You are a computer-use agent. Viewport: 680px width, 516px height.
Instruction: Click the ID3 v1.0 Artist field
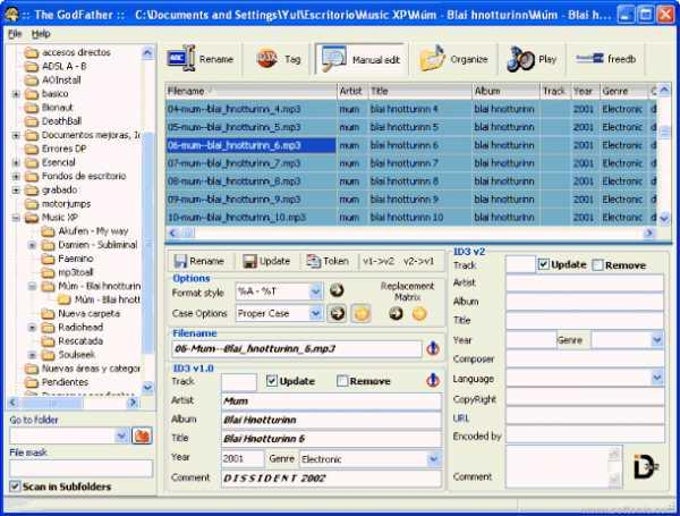331,401
